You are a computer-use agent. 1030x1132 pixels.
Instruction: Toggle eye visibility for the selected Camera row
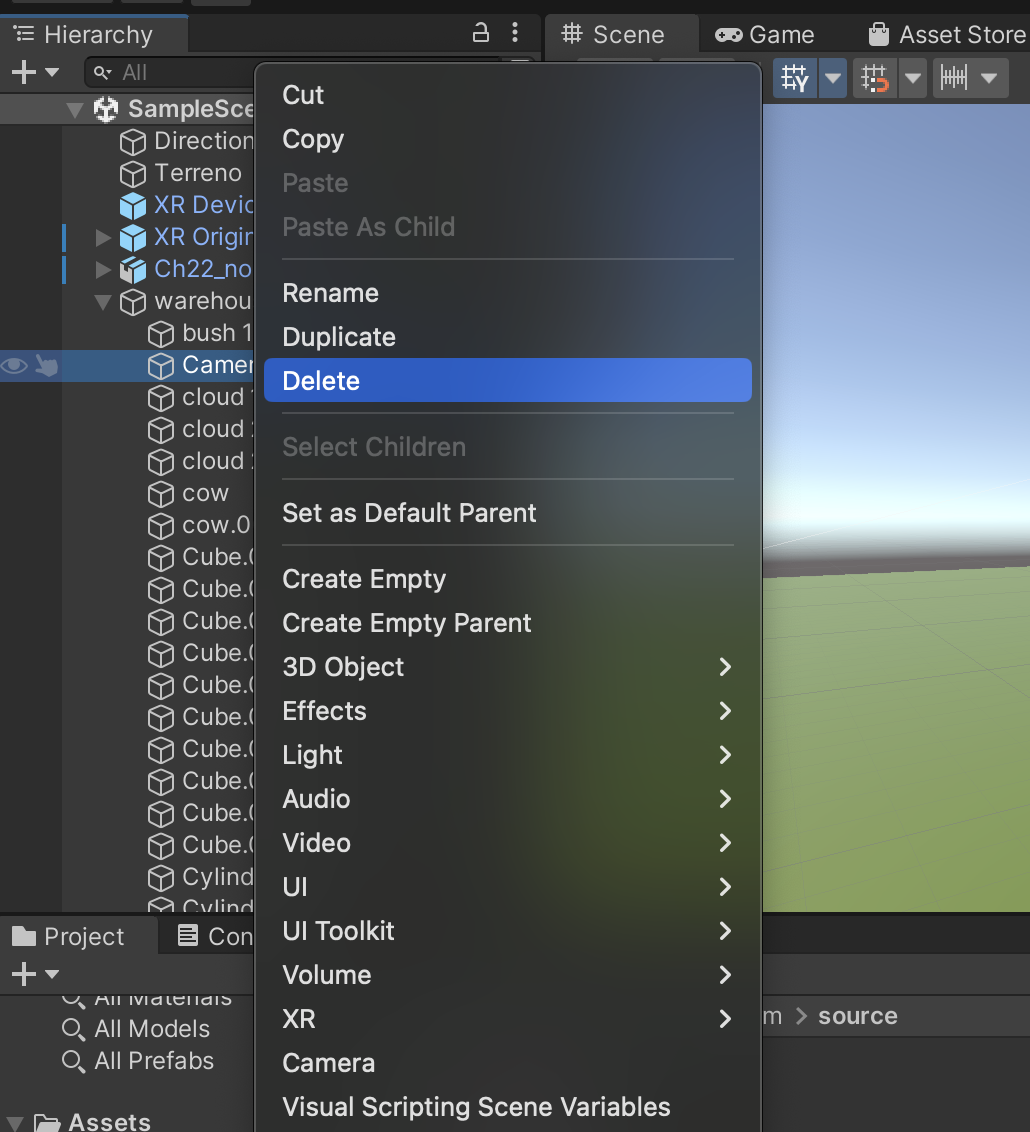pyautogui.click(x=14, y=366)
